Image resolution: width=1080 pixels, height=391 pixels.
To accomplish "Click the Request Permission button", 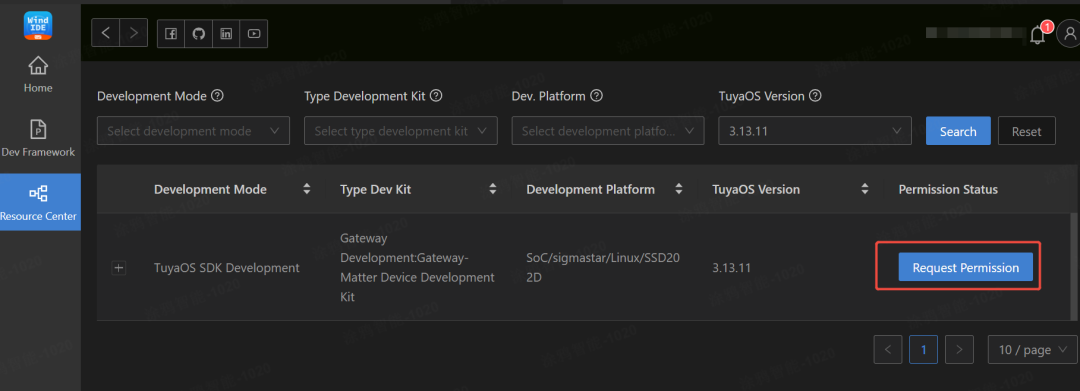I will coord(966,267).
